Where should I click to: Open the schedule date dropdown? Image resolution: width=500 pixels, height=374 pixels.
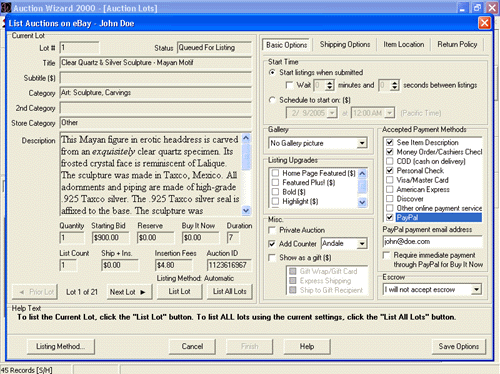[332, 113]
